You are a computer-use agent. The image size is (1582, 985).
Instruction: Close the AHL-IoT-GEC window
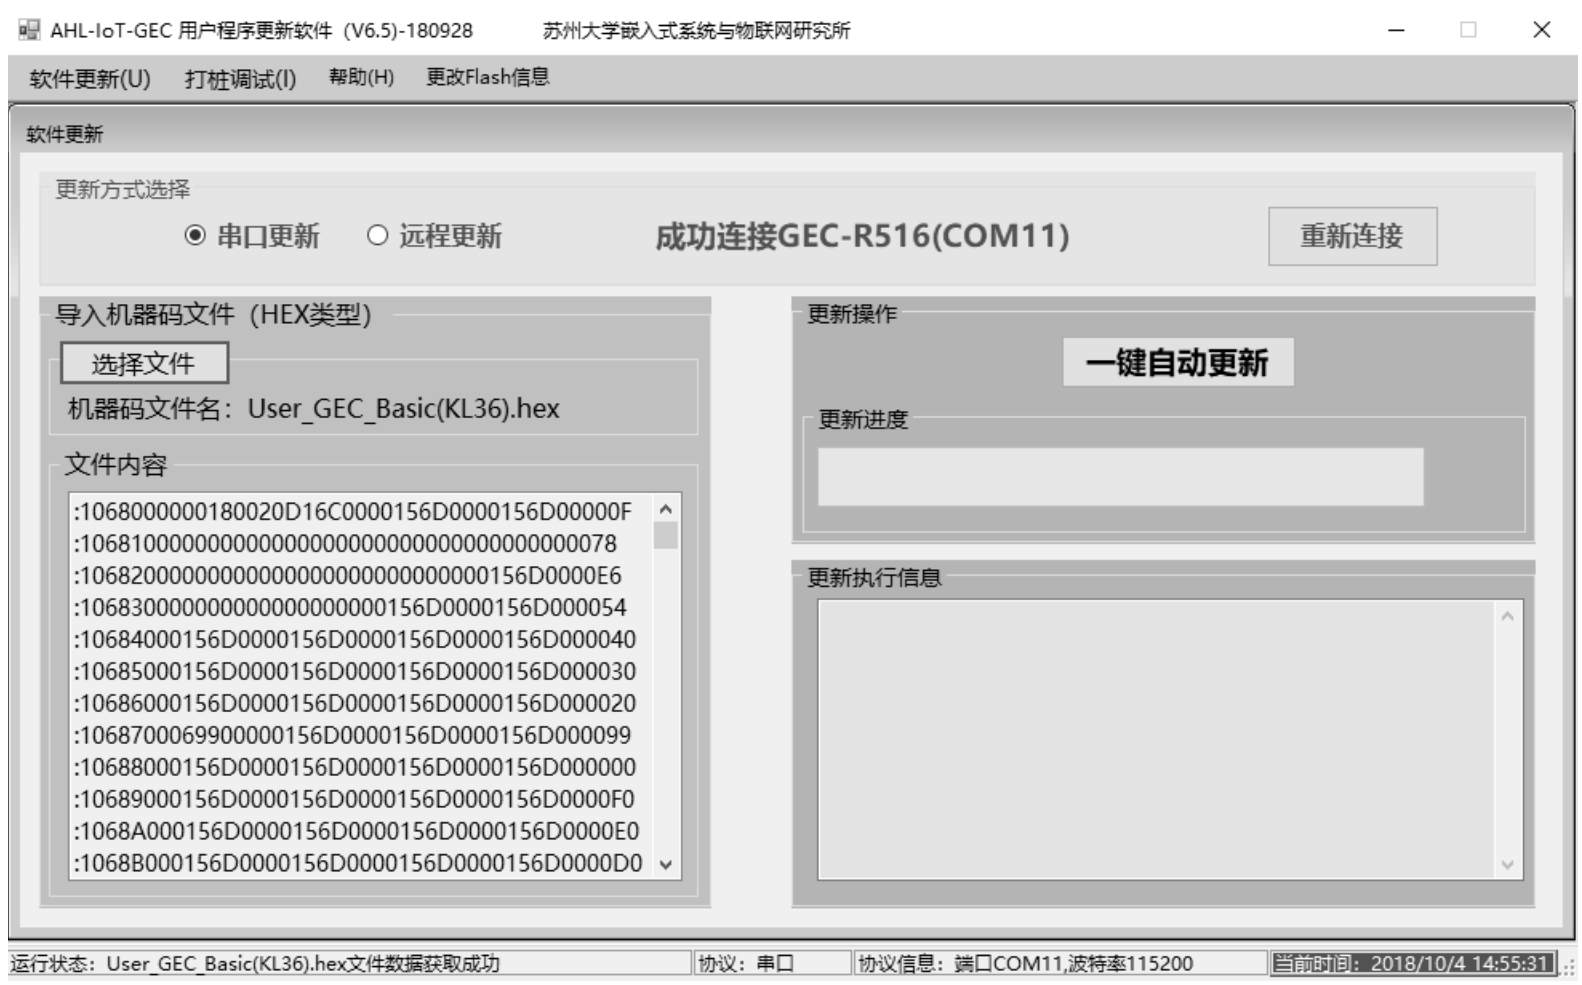[1542, 30]
